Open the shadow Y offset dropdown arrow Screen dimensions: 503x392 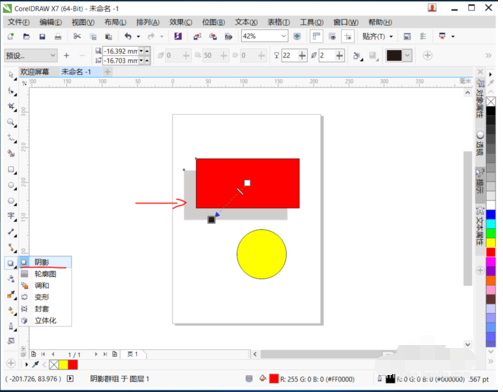click(141, 60)
